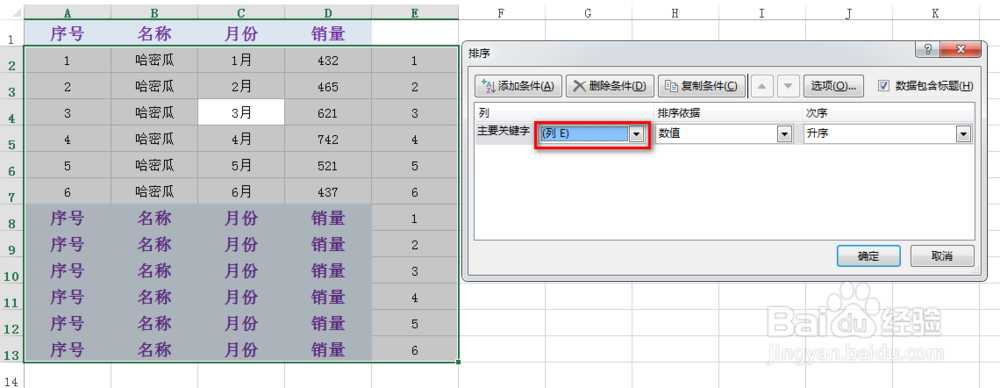
Task: Click cell D1 containing 销量
Action: point(327,33)
